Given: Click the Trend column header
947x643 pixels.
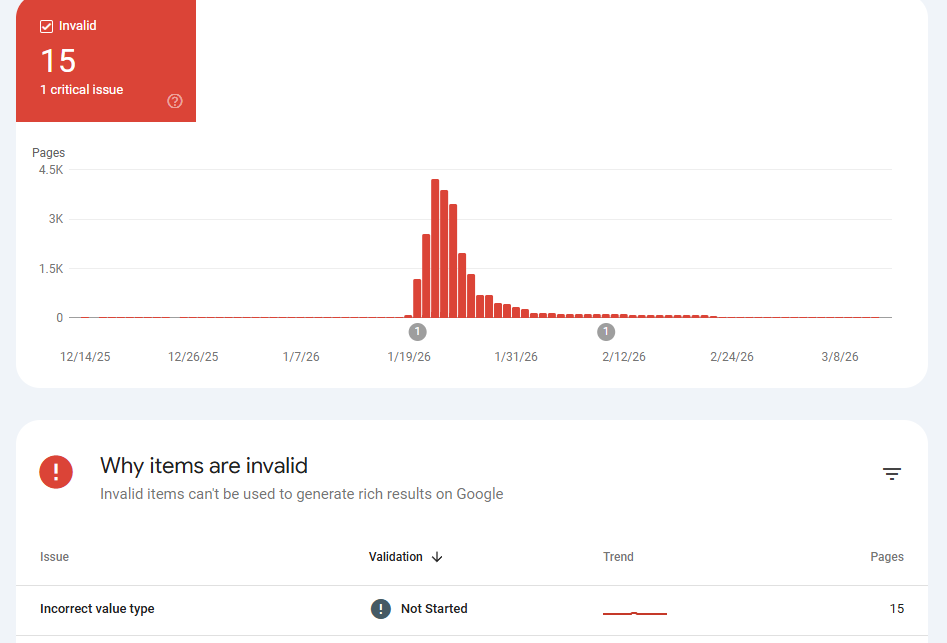Looking at the screenshot, I should click(618, 557).
